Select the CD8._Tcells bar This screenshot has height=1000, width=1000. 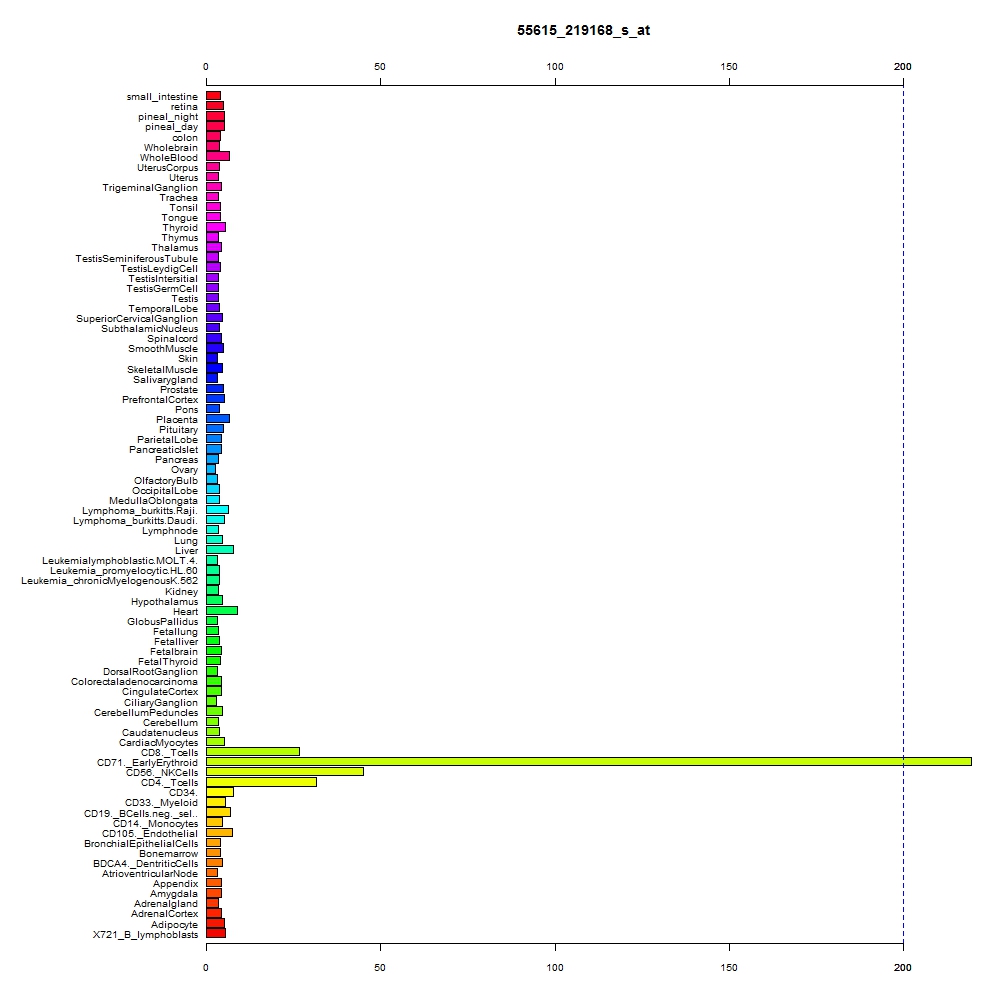click(253, 751)
